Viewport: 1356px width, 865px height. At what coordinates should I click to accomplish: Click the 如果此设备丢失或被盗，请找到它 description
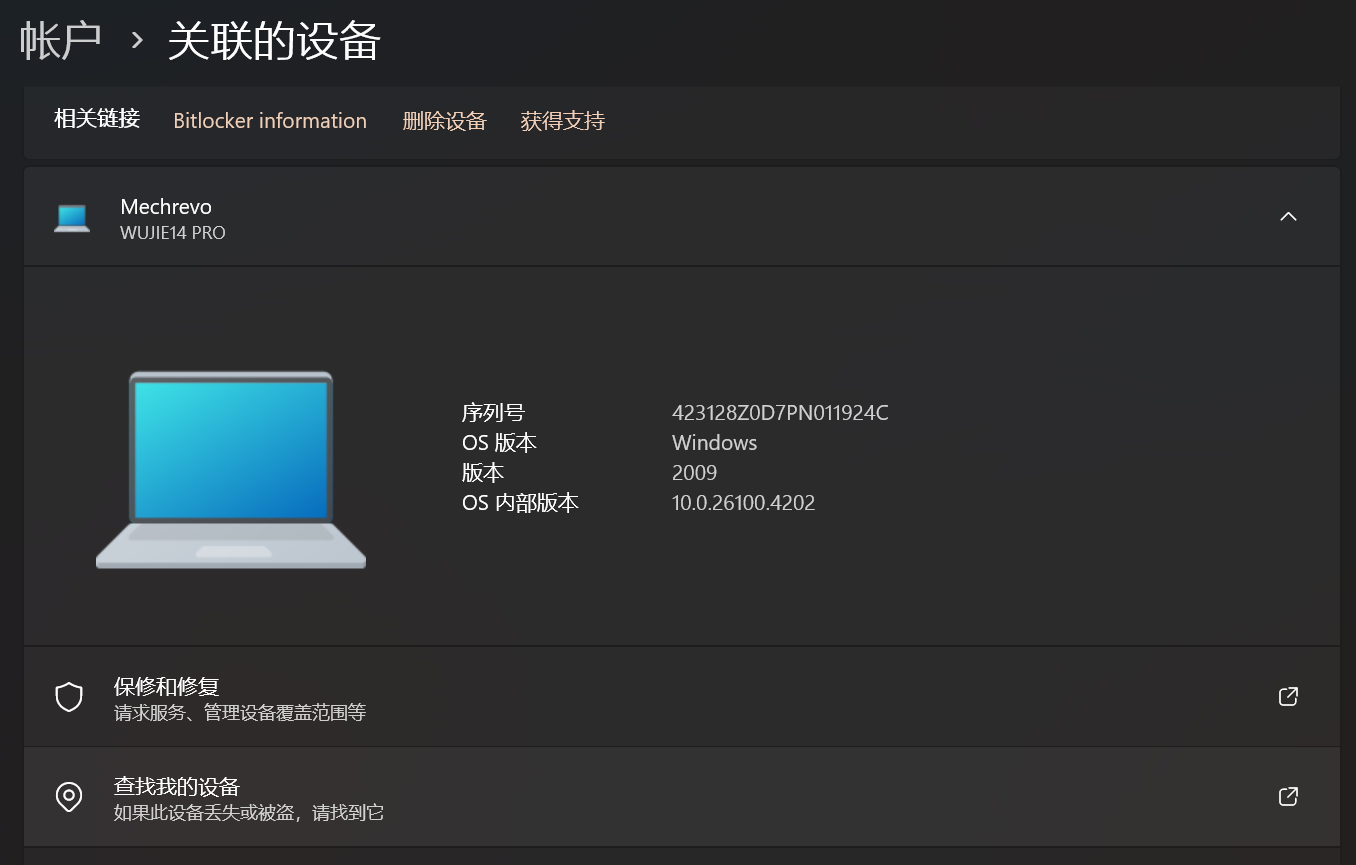(x=249, y=813)
